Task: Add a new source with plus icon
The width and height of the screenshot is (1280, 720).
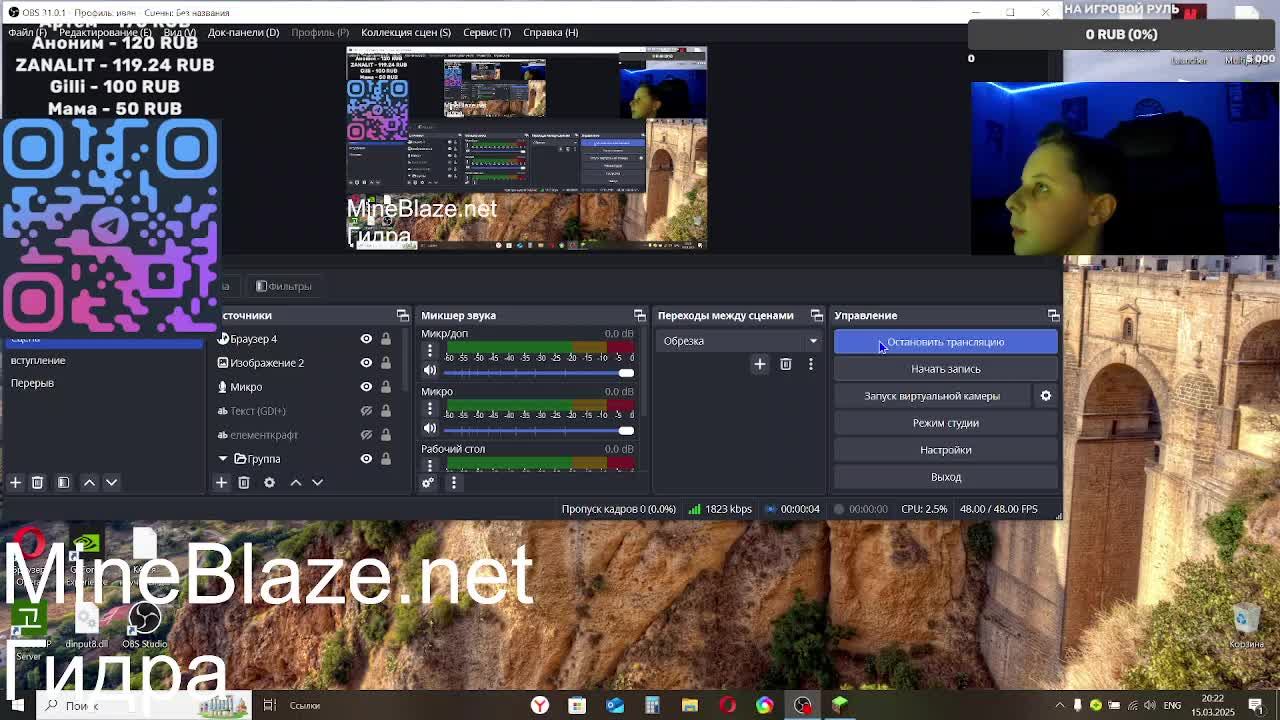Action: pyautogui.click(x=221, y=482)
